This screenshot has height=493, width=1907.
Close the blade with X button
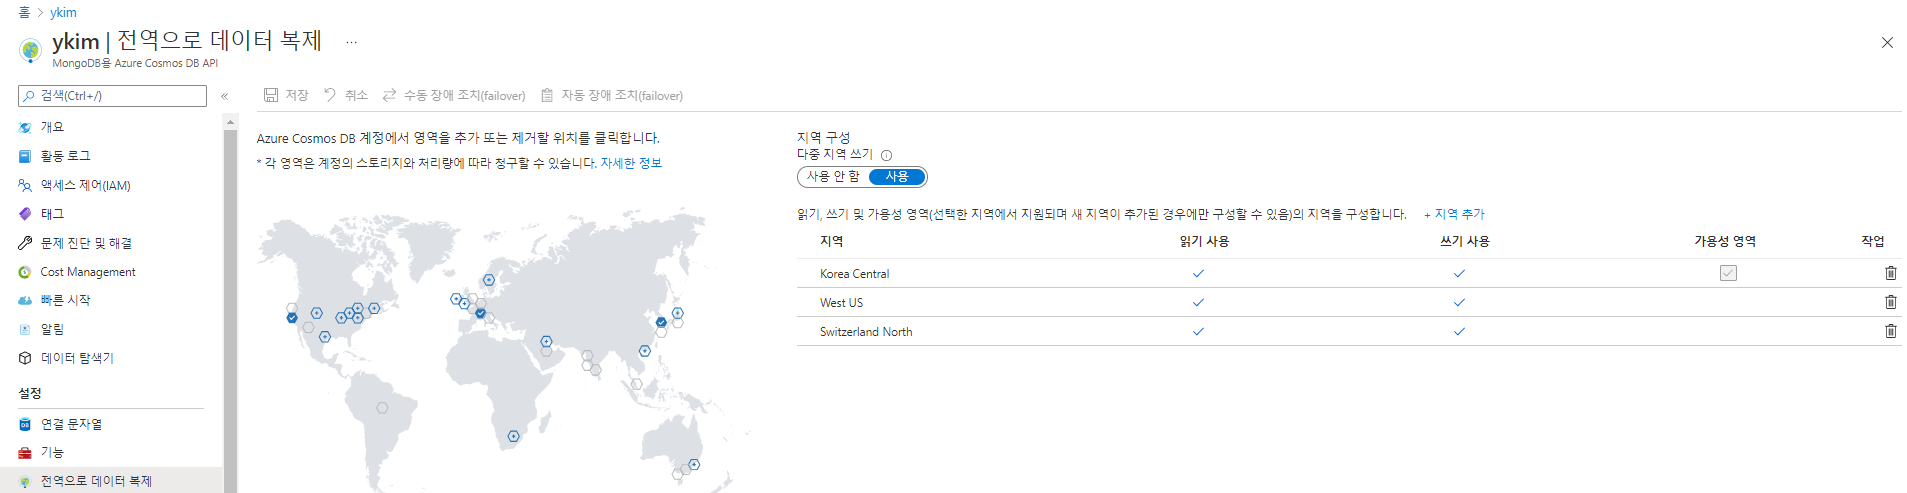(x=1887, y=42)
